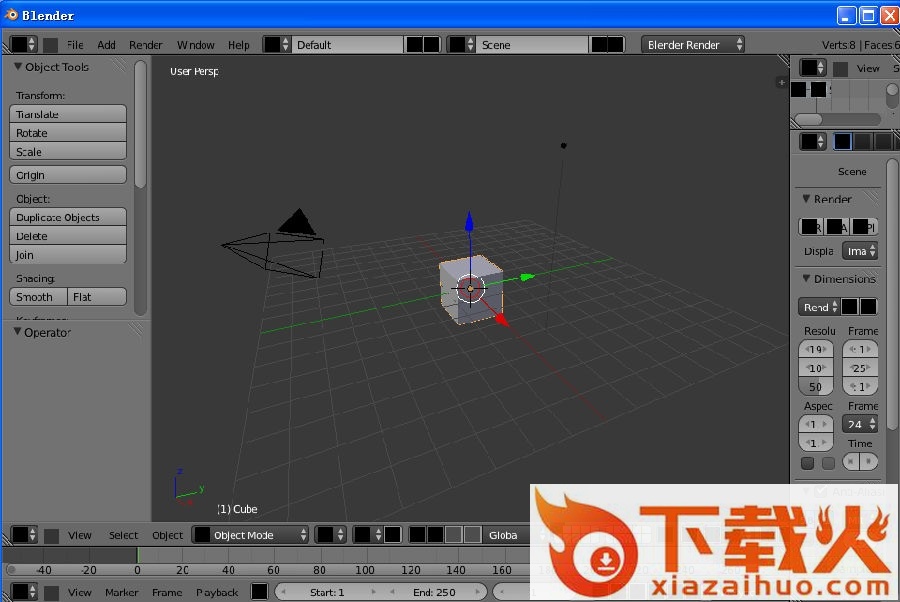Open the Marker menu in the timeline
Image resolution: width=900 pixels, height=602 pixels.
coord(122,592)
